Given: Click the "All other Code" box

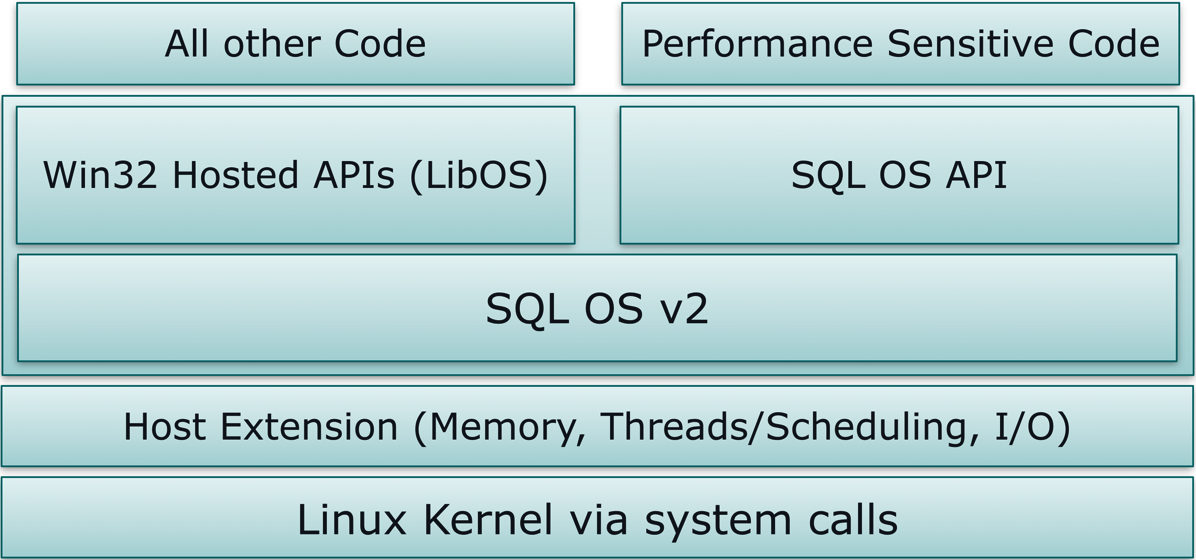Looking at the screenshot, I should (x=295, y=44).
